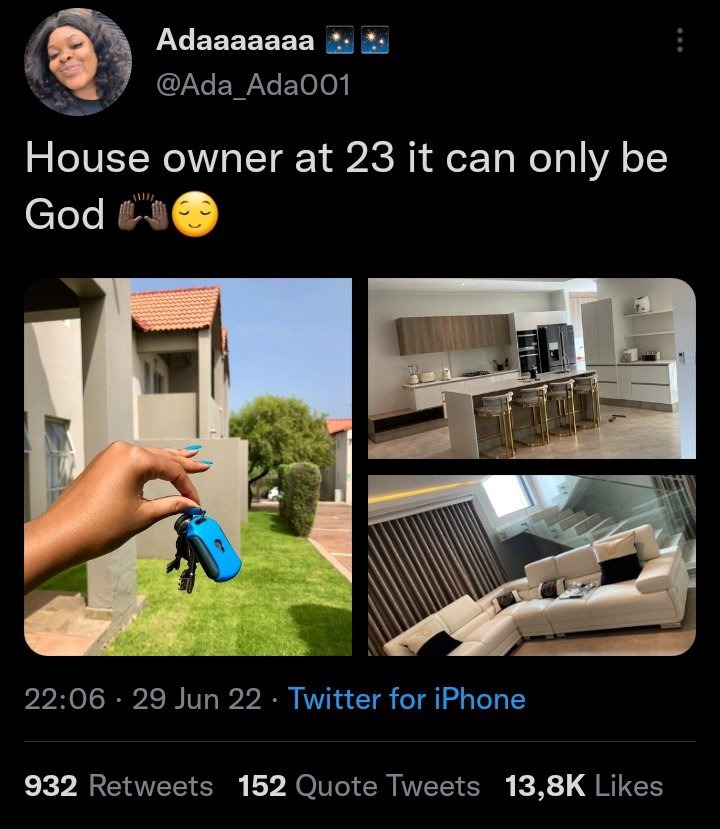View the 13,8K Likes list
The height and width of the screenshot is (829, 720).
(584, 786)
